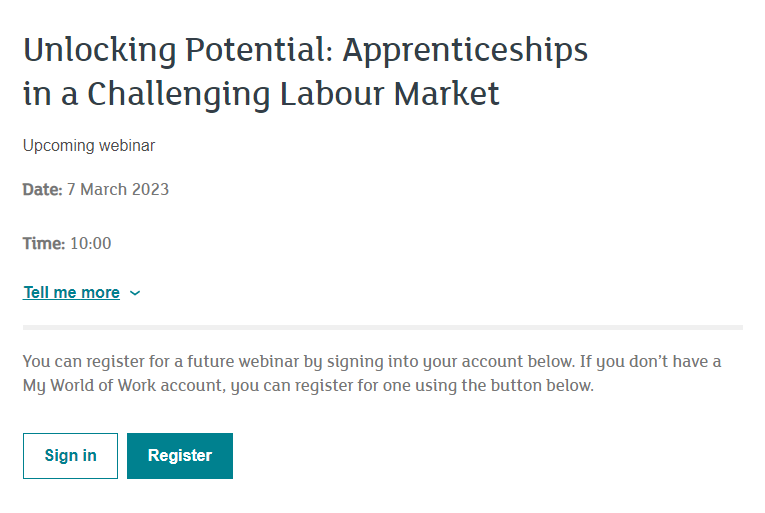Image resolution: width=765 pixels, height=513 pixels.
Task: Click the 7 March 2023 date text
Action: (118, 189)
